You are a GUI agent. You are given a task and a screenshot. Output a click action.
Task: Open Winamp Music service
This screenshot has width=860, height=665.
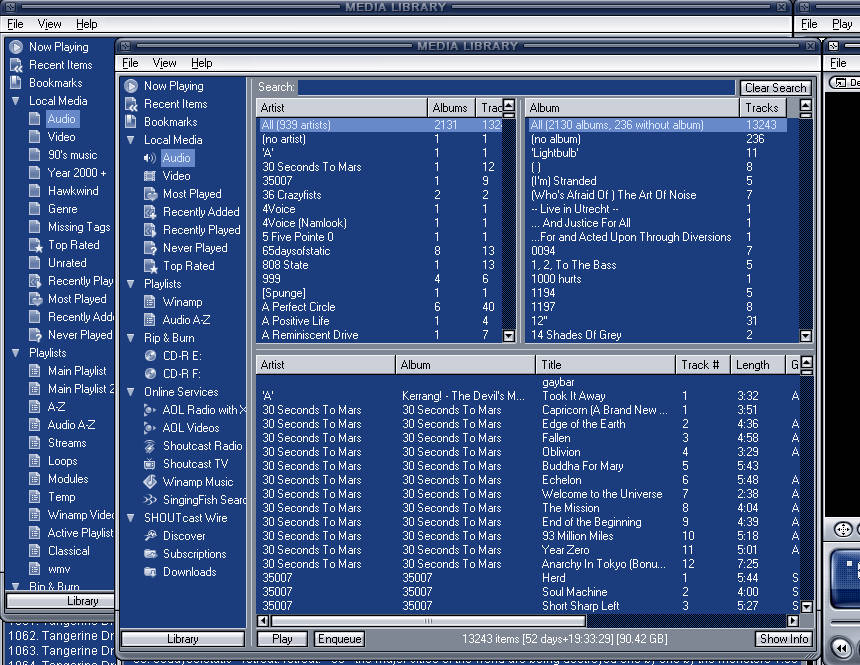tap(198, 482)
